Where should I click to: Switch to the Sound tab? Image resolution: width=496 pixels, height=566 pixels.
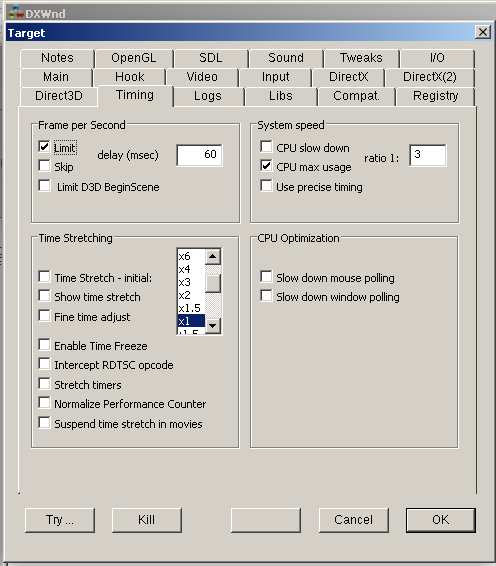[286, 58]
